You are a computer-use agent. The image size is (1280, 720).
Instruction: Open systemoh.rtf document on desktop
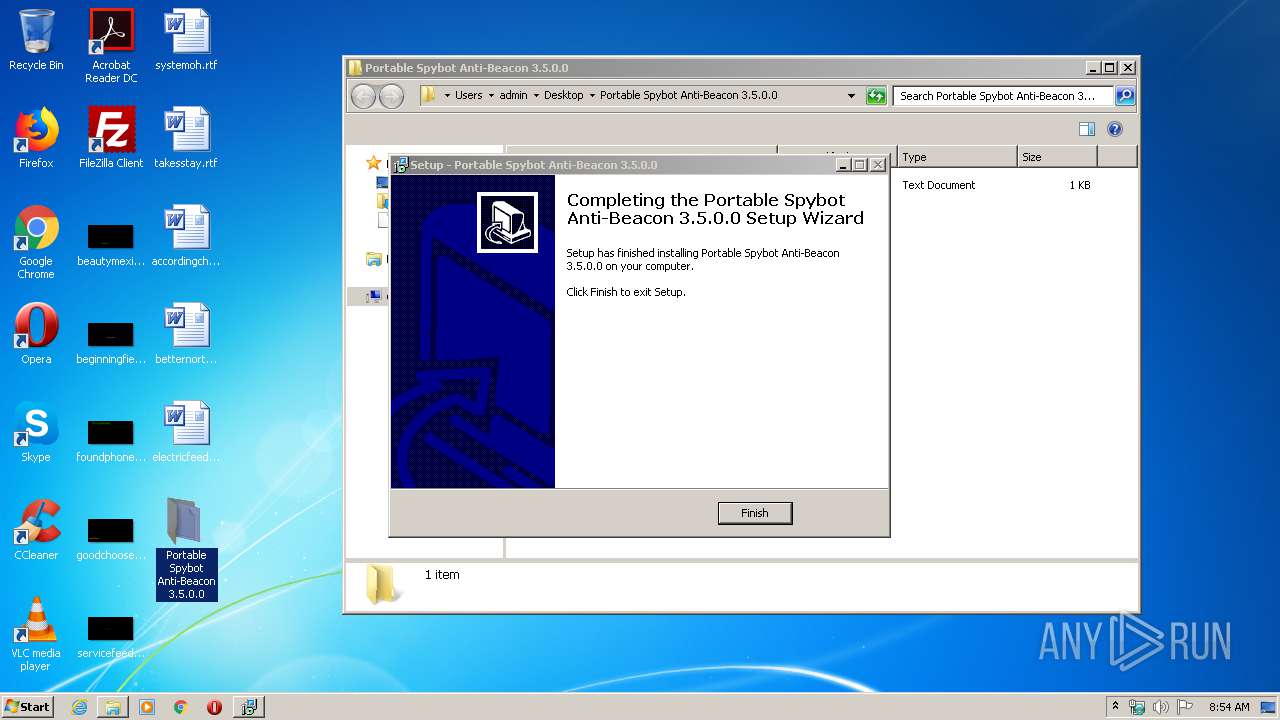[x=186, y=40]
